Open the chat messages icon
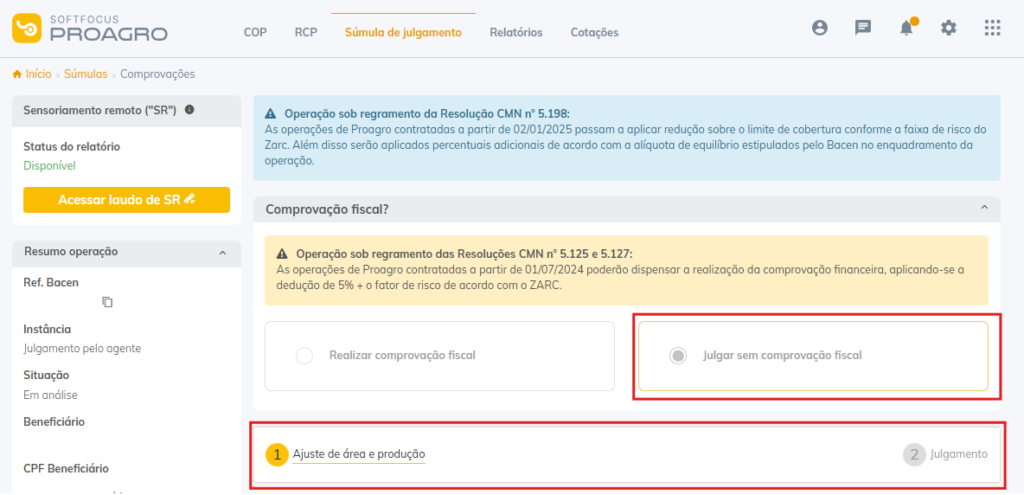The image size is (1024, 495). pos(863,28)
